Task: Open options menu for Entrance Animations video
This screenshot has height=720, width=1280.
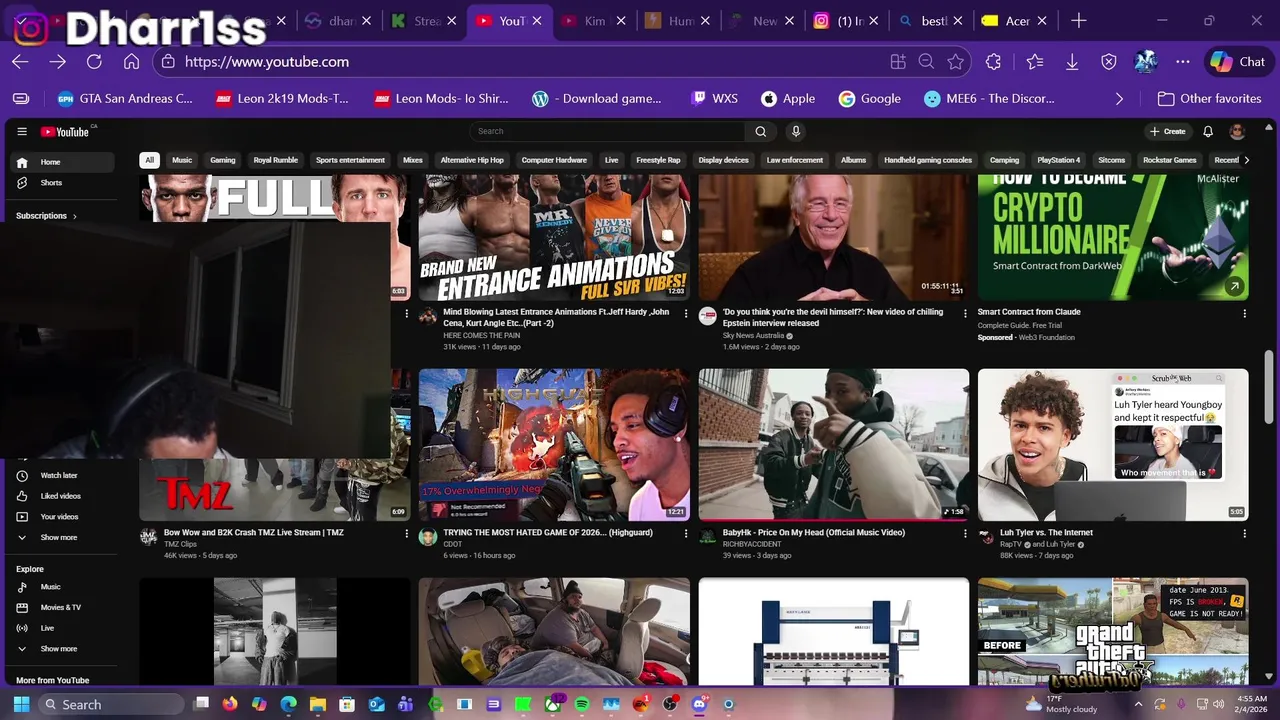Action: [x=685, y=313]
